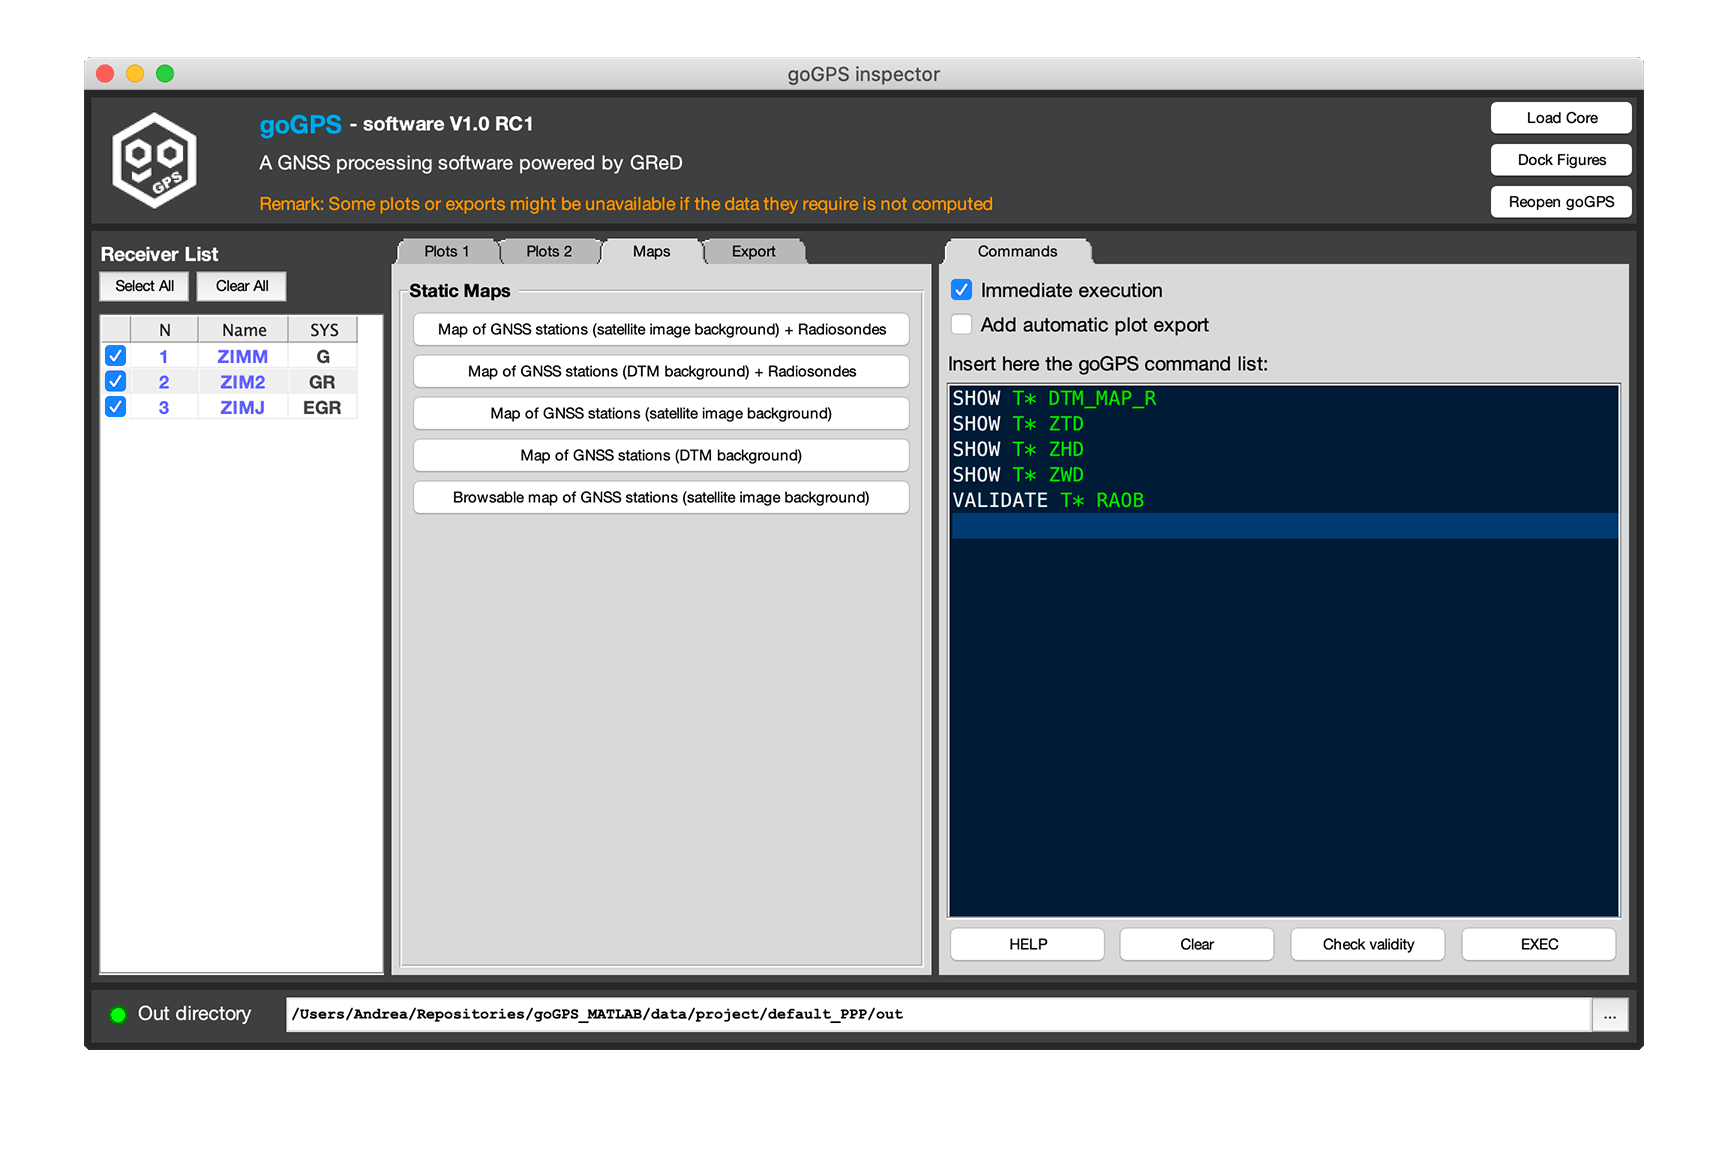This screenshot has height=1161, width=1728.
Task: Click the highlighted empty command line
Action: (1284, 526)
